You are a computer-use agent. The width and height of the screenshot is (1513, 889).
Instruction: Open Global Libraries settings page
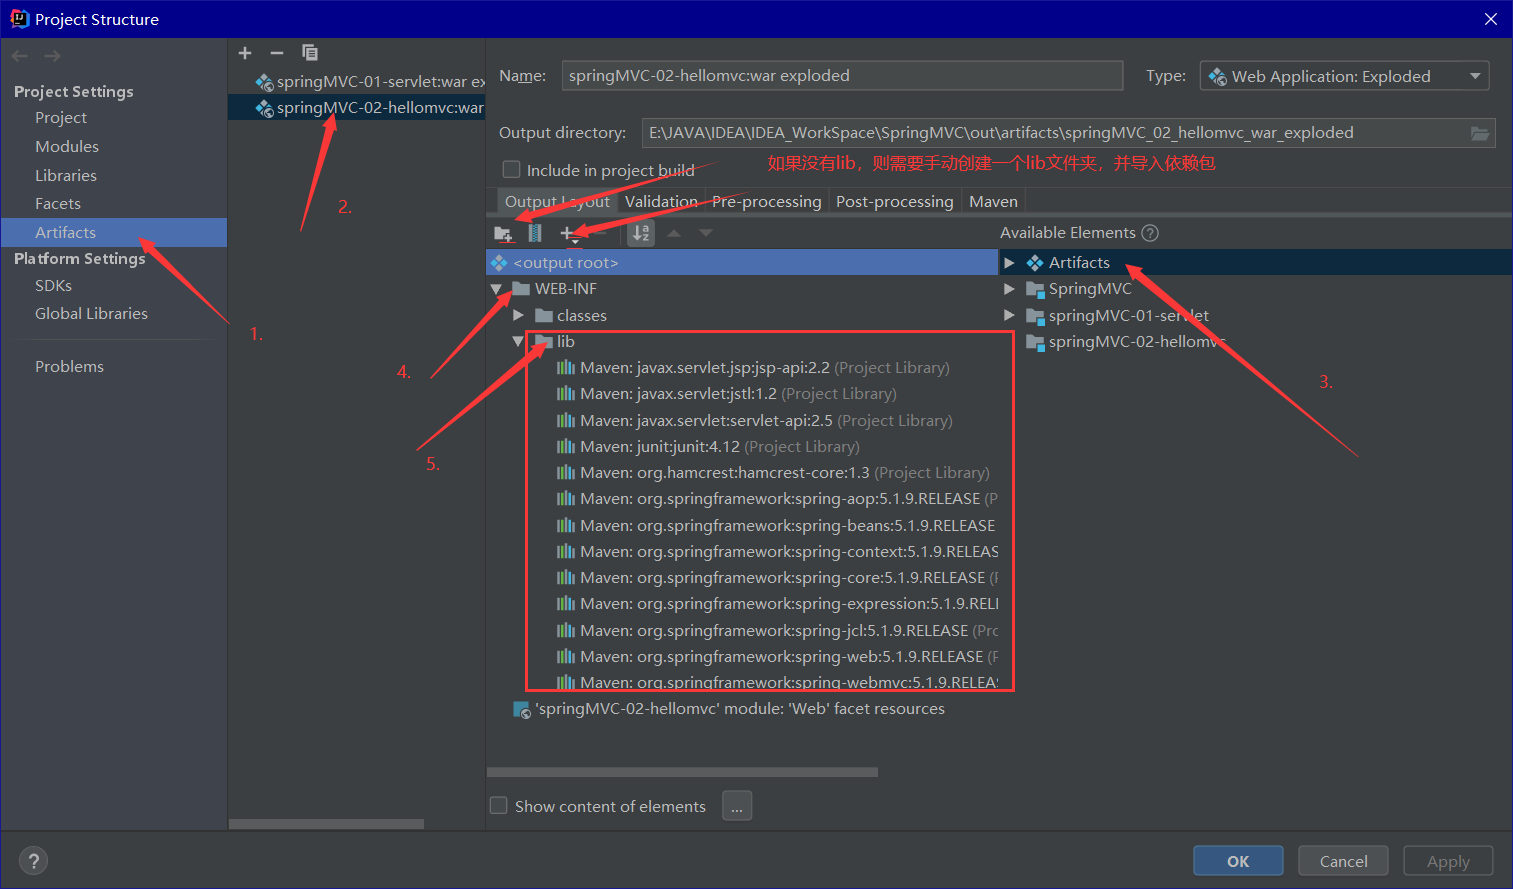[91, 314]
